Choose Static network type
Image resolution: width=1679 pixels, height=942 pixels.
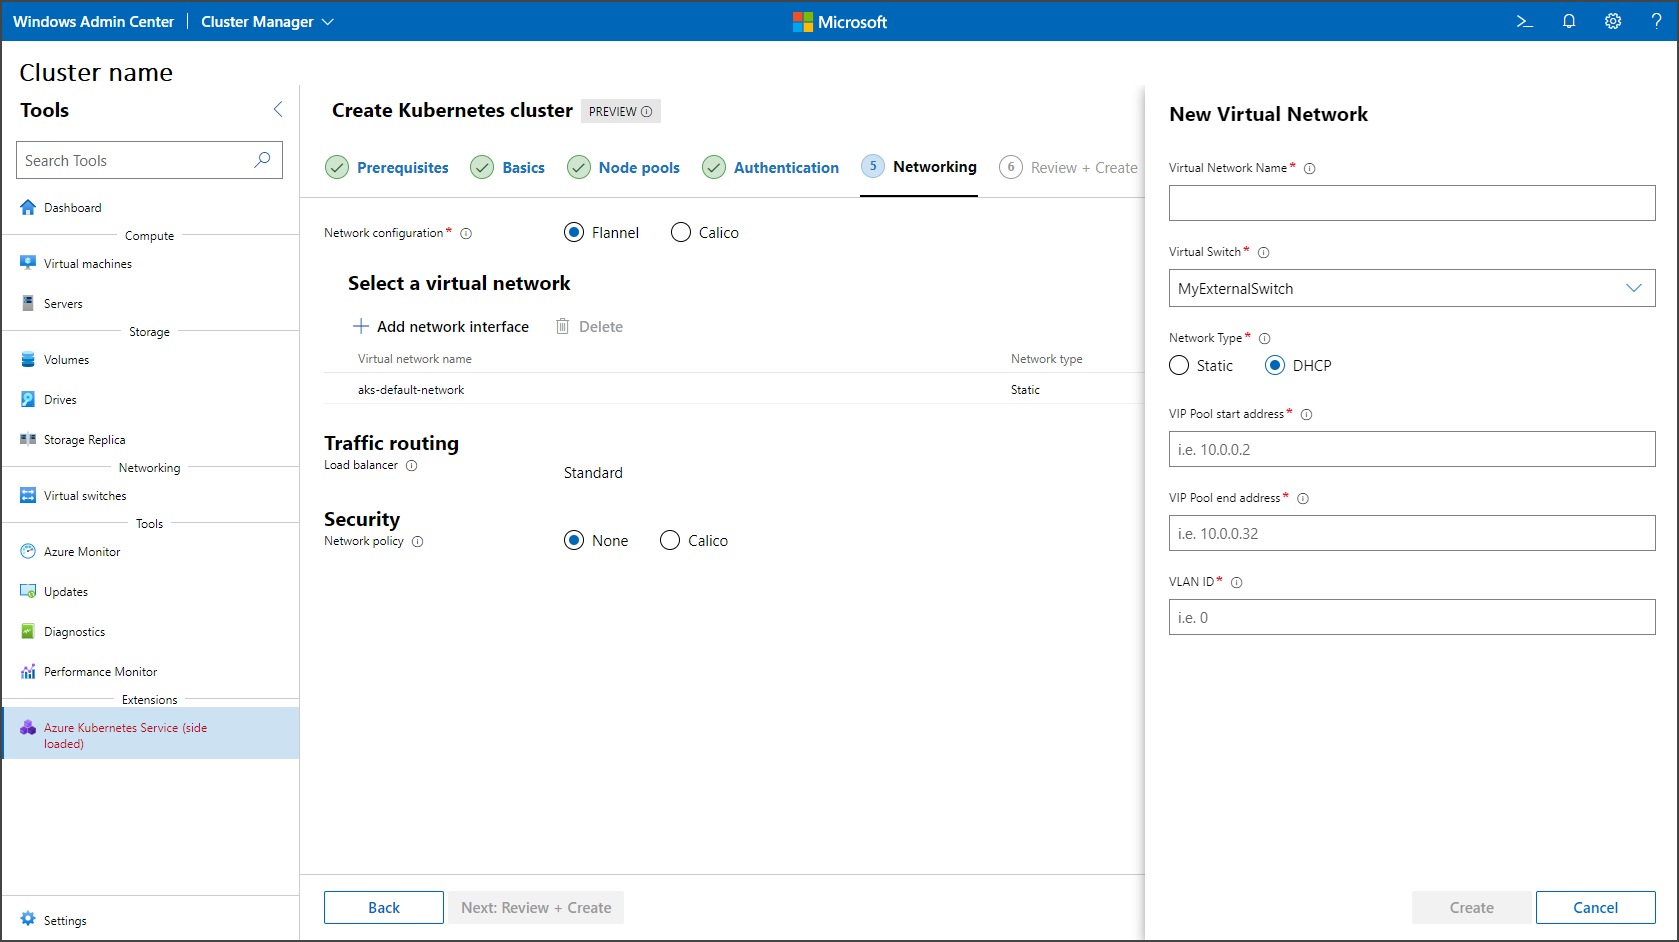click(1179, 366)
